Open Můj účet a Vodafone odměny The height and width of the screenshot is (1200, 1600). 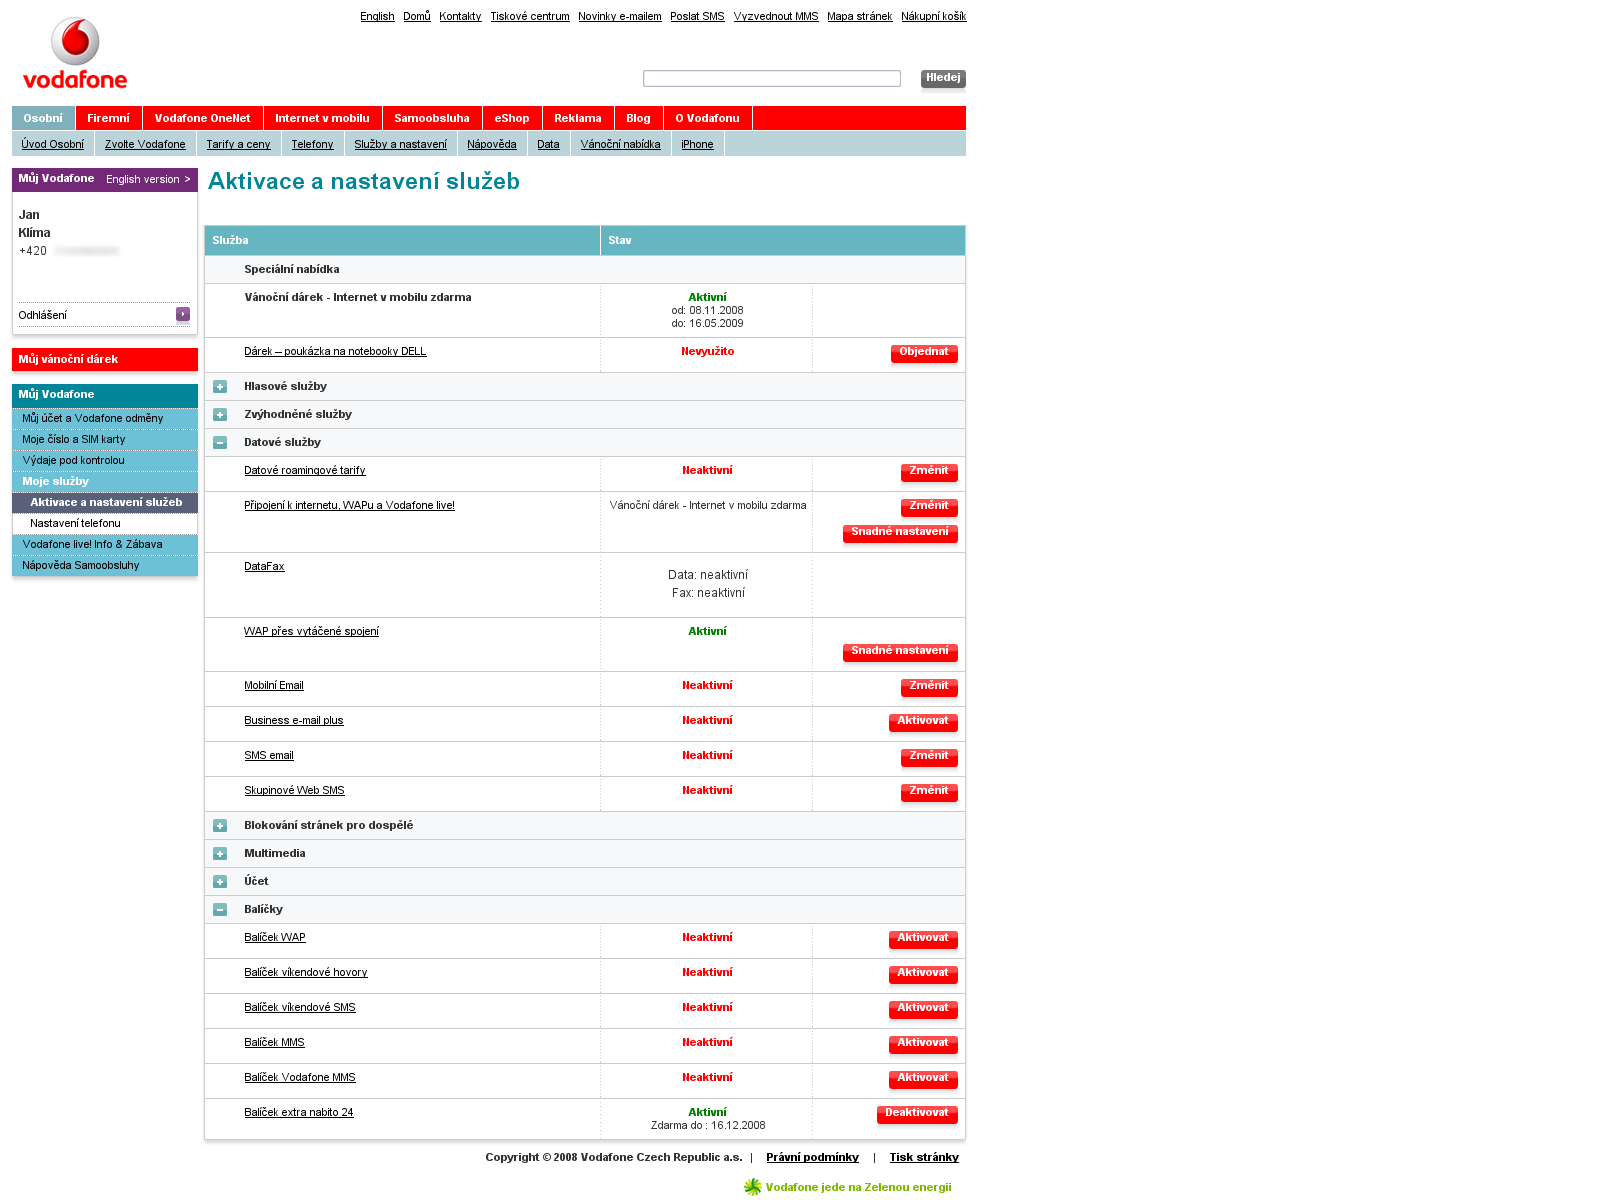(x=105, y=418)
